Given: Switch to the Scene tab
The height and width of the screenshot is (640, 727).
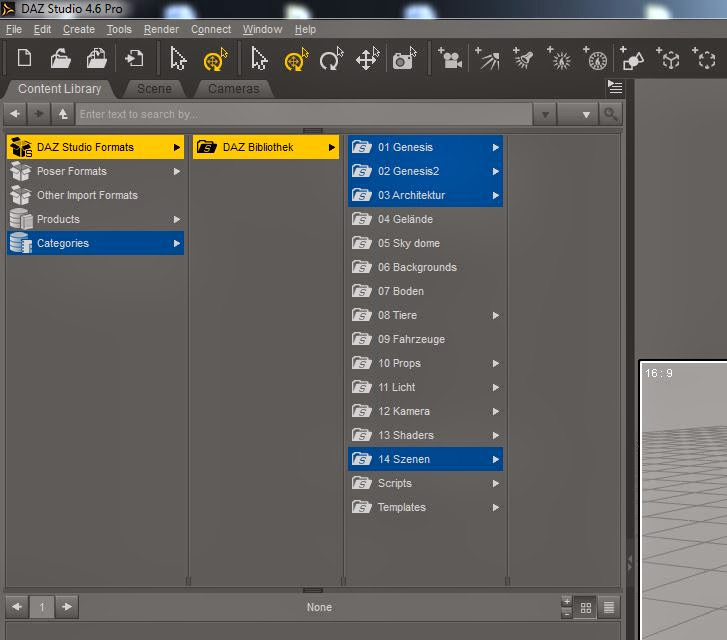Looking at the screenshot, I should coord(154,89).
